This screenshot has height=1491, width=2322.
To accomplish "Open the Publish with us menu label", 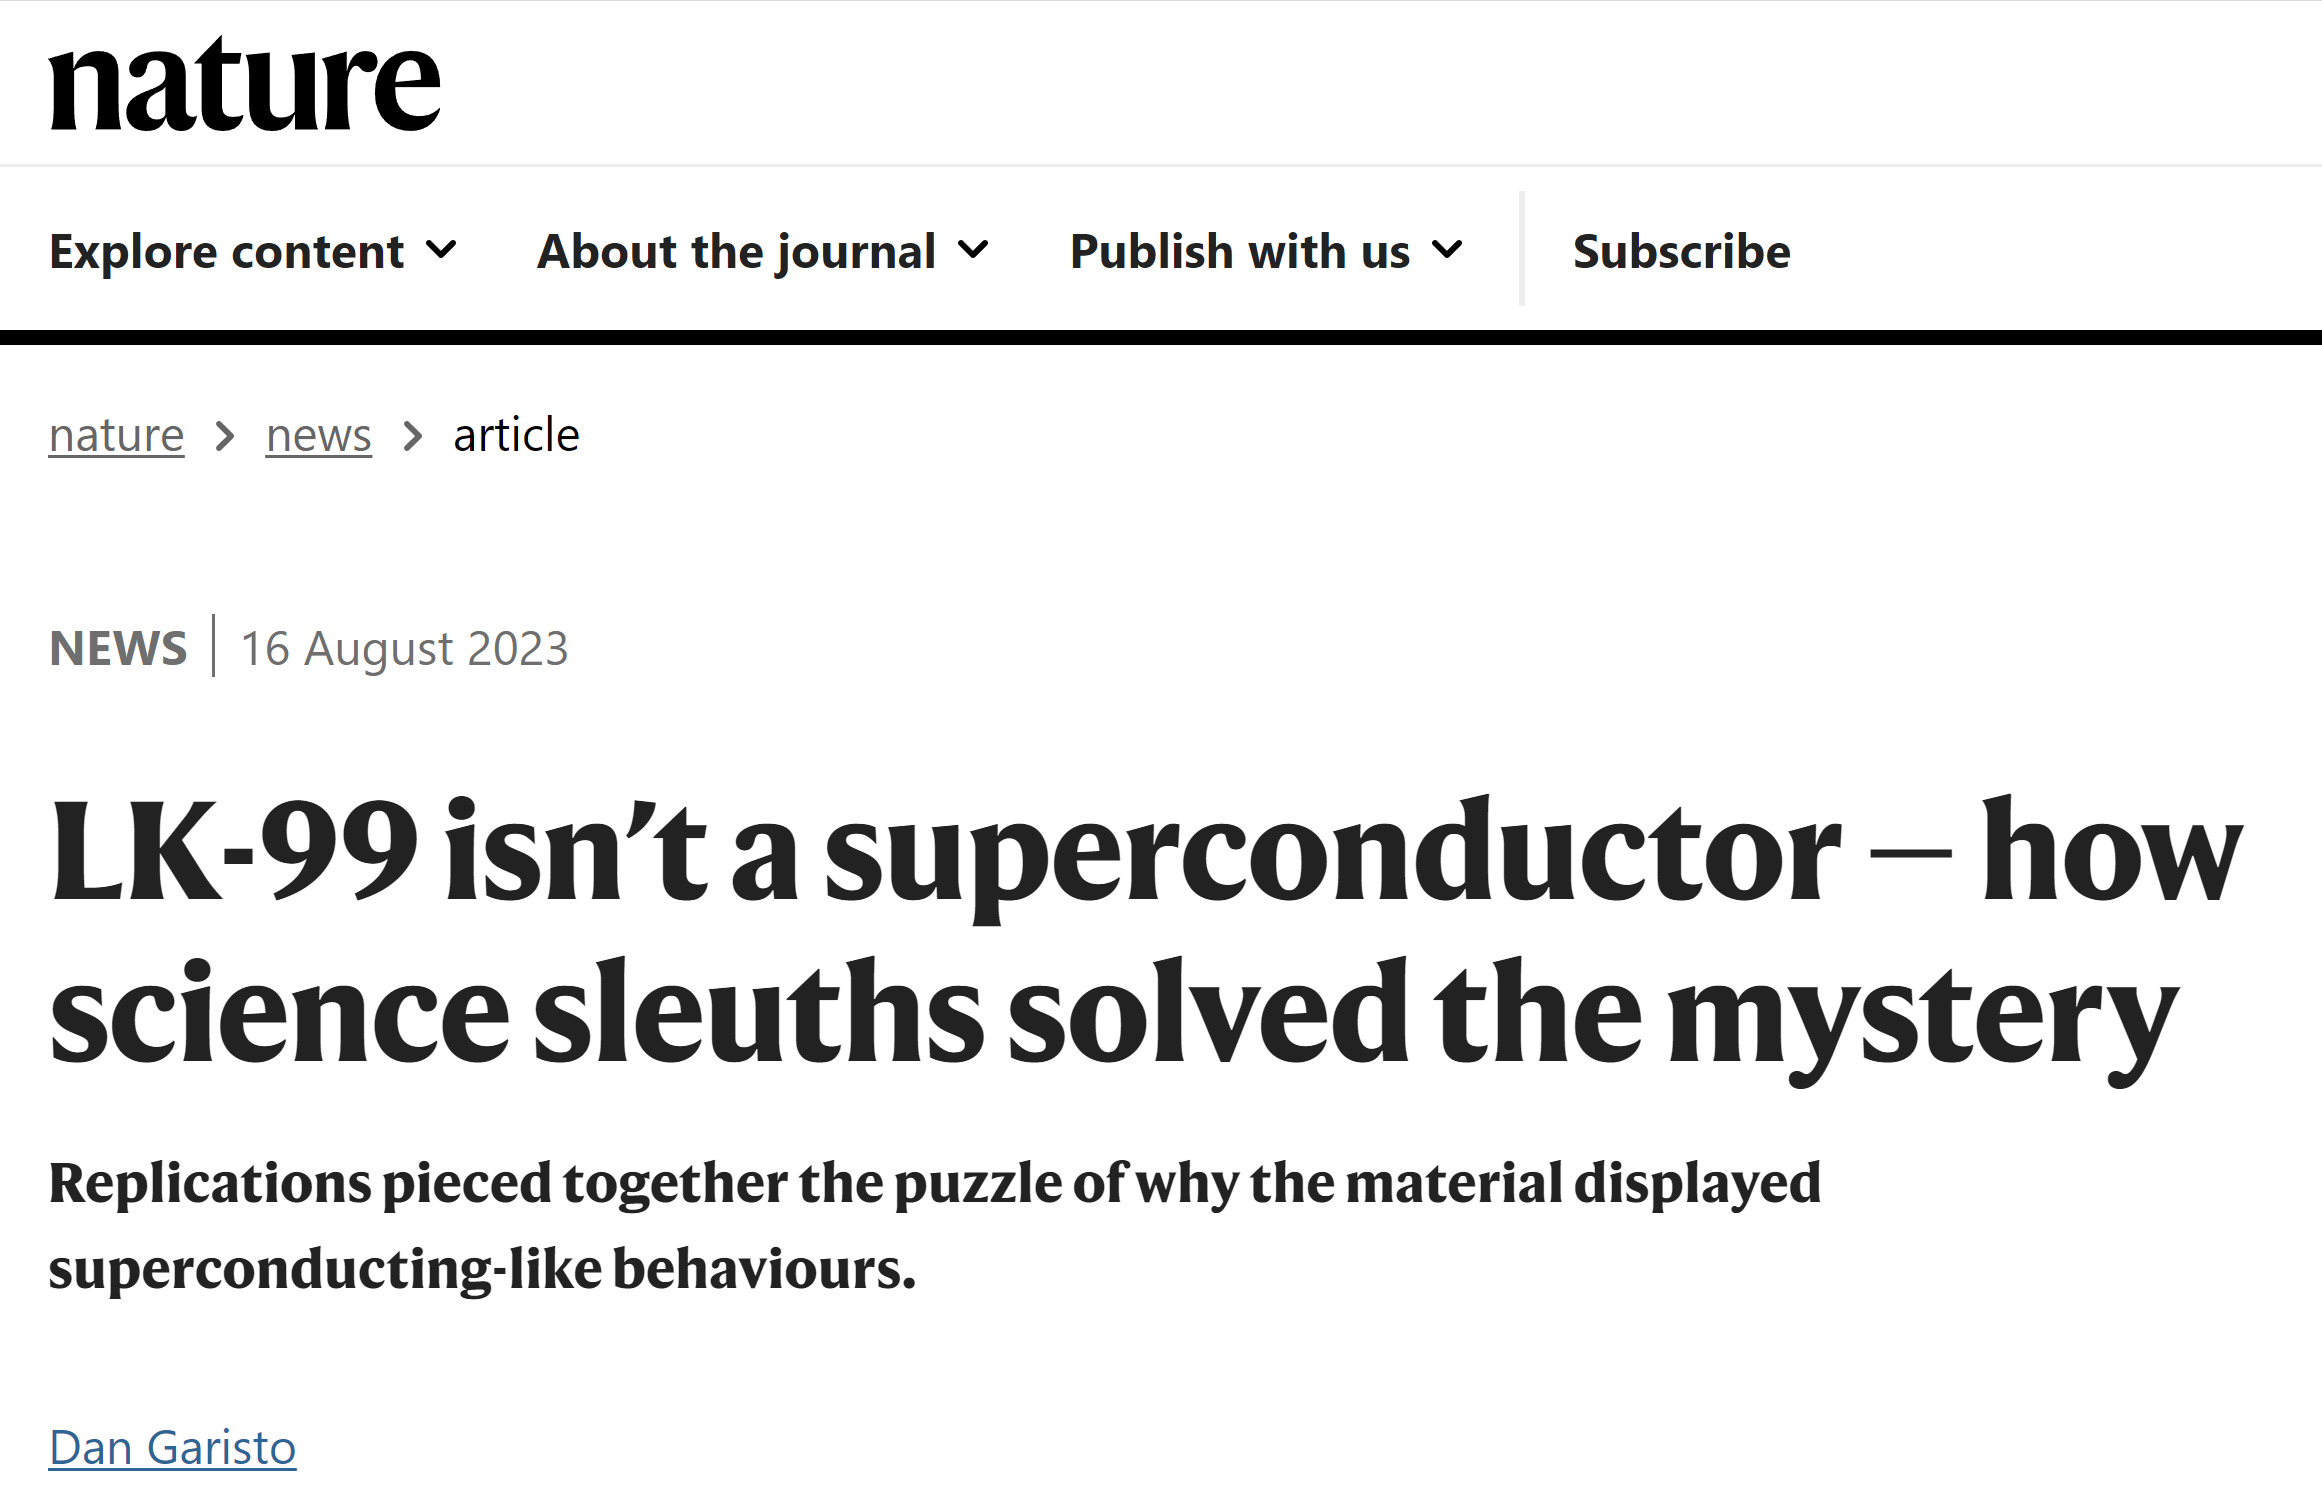I will (x=1240, y=251).
